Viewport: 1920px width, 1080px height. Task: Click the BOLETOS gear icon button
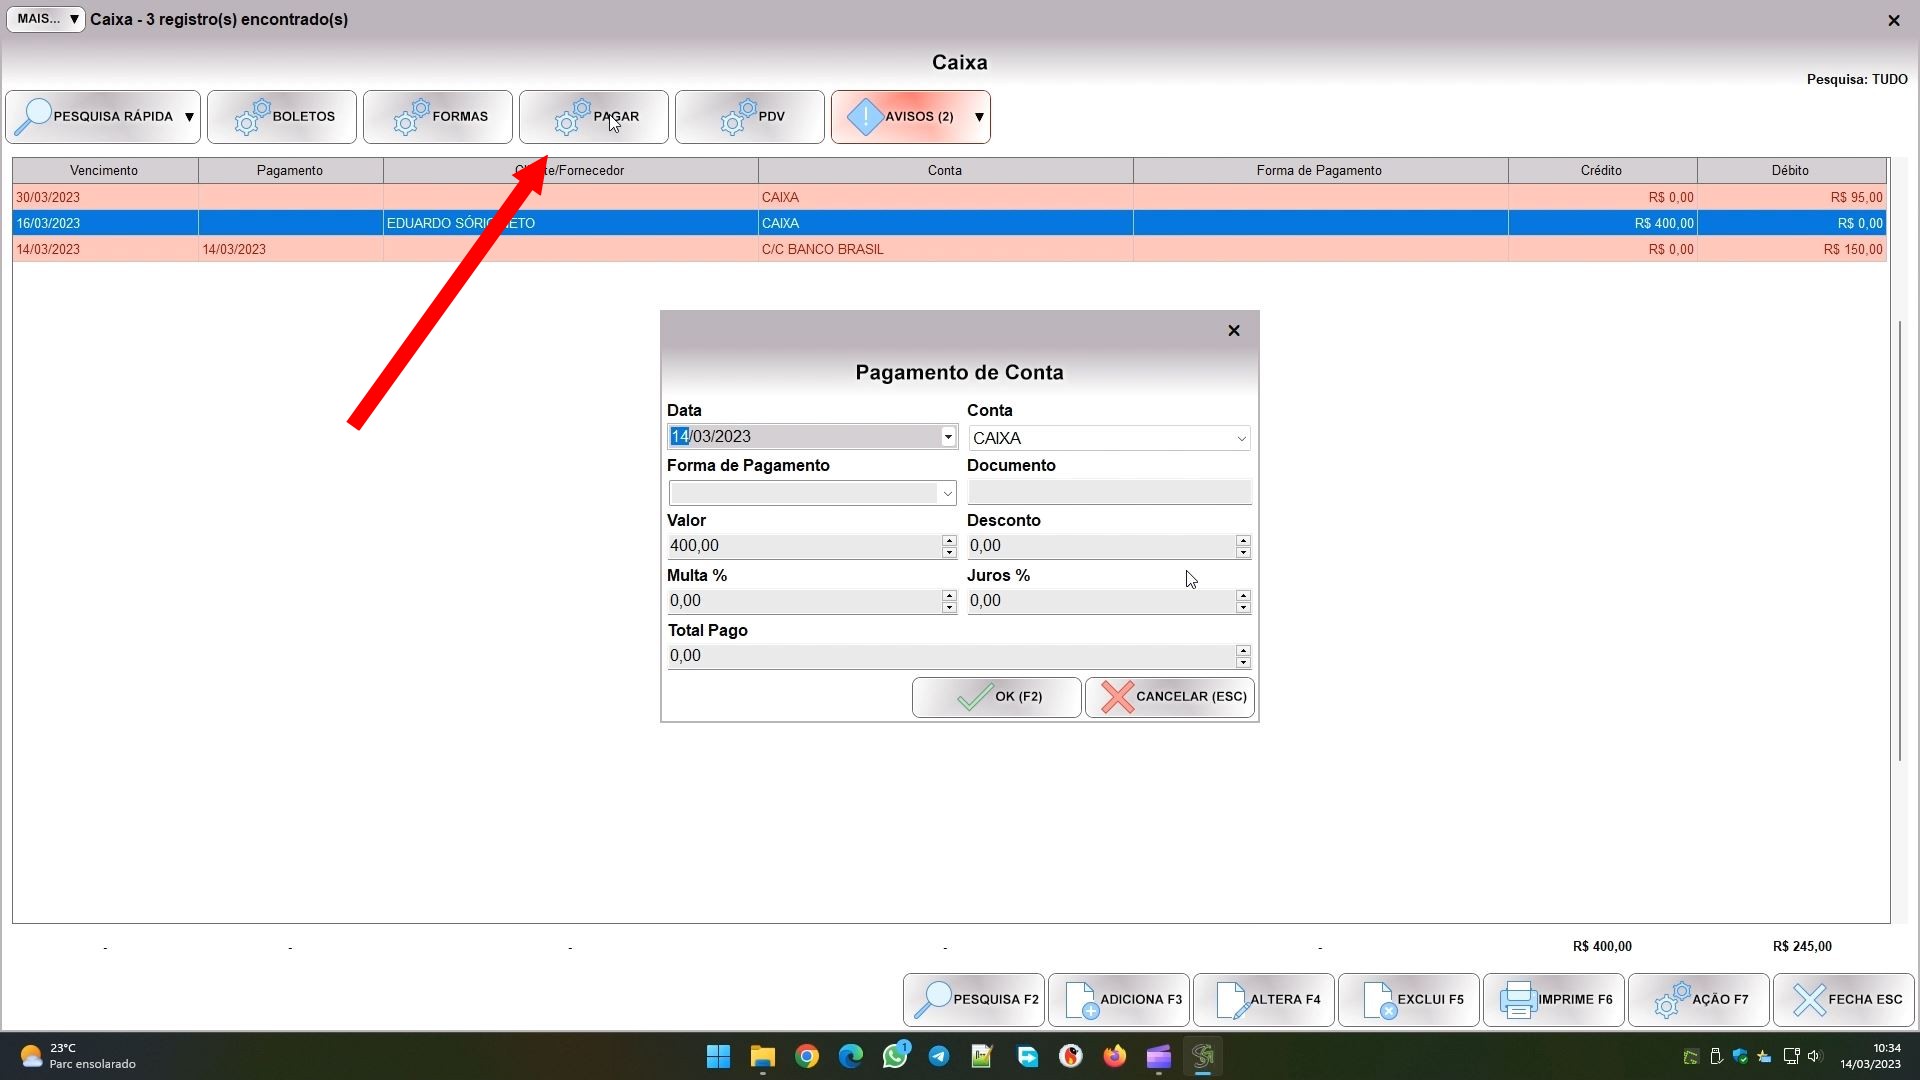tap(281, 117)
